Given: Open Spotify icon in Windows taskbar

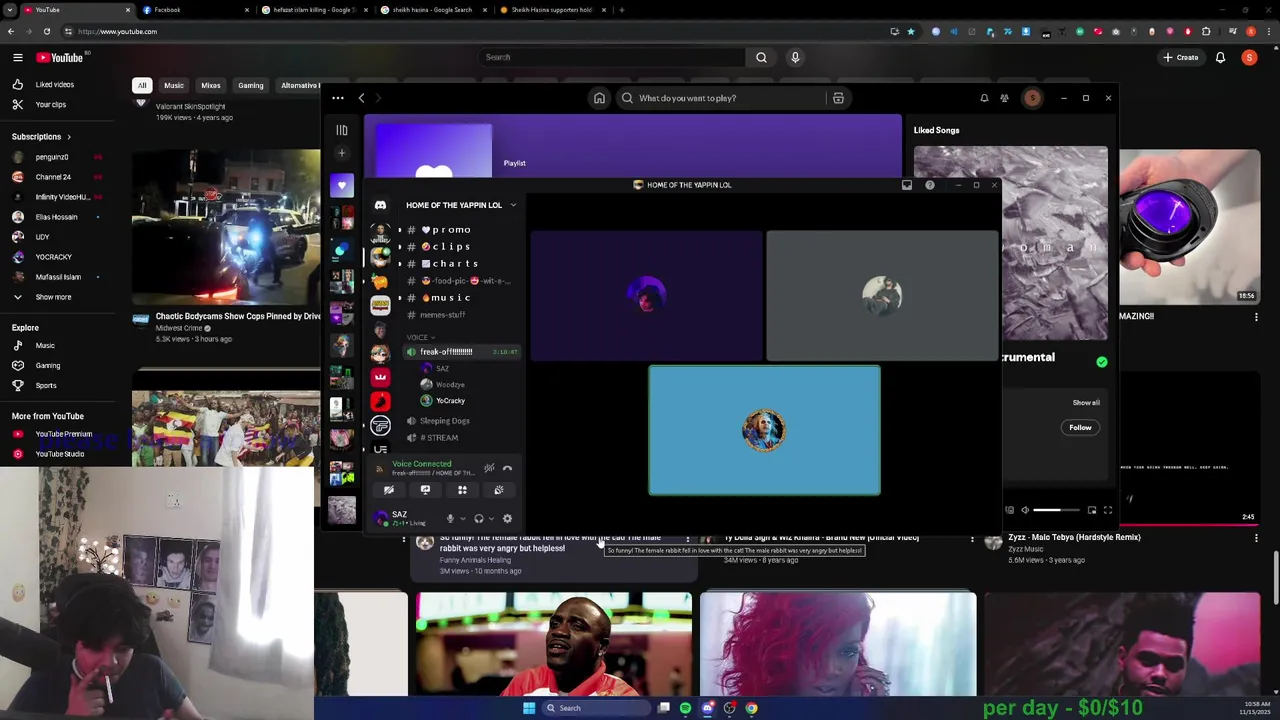Looking at the screenshot, I should tap(685, 708).
